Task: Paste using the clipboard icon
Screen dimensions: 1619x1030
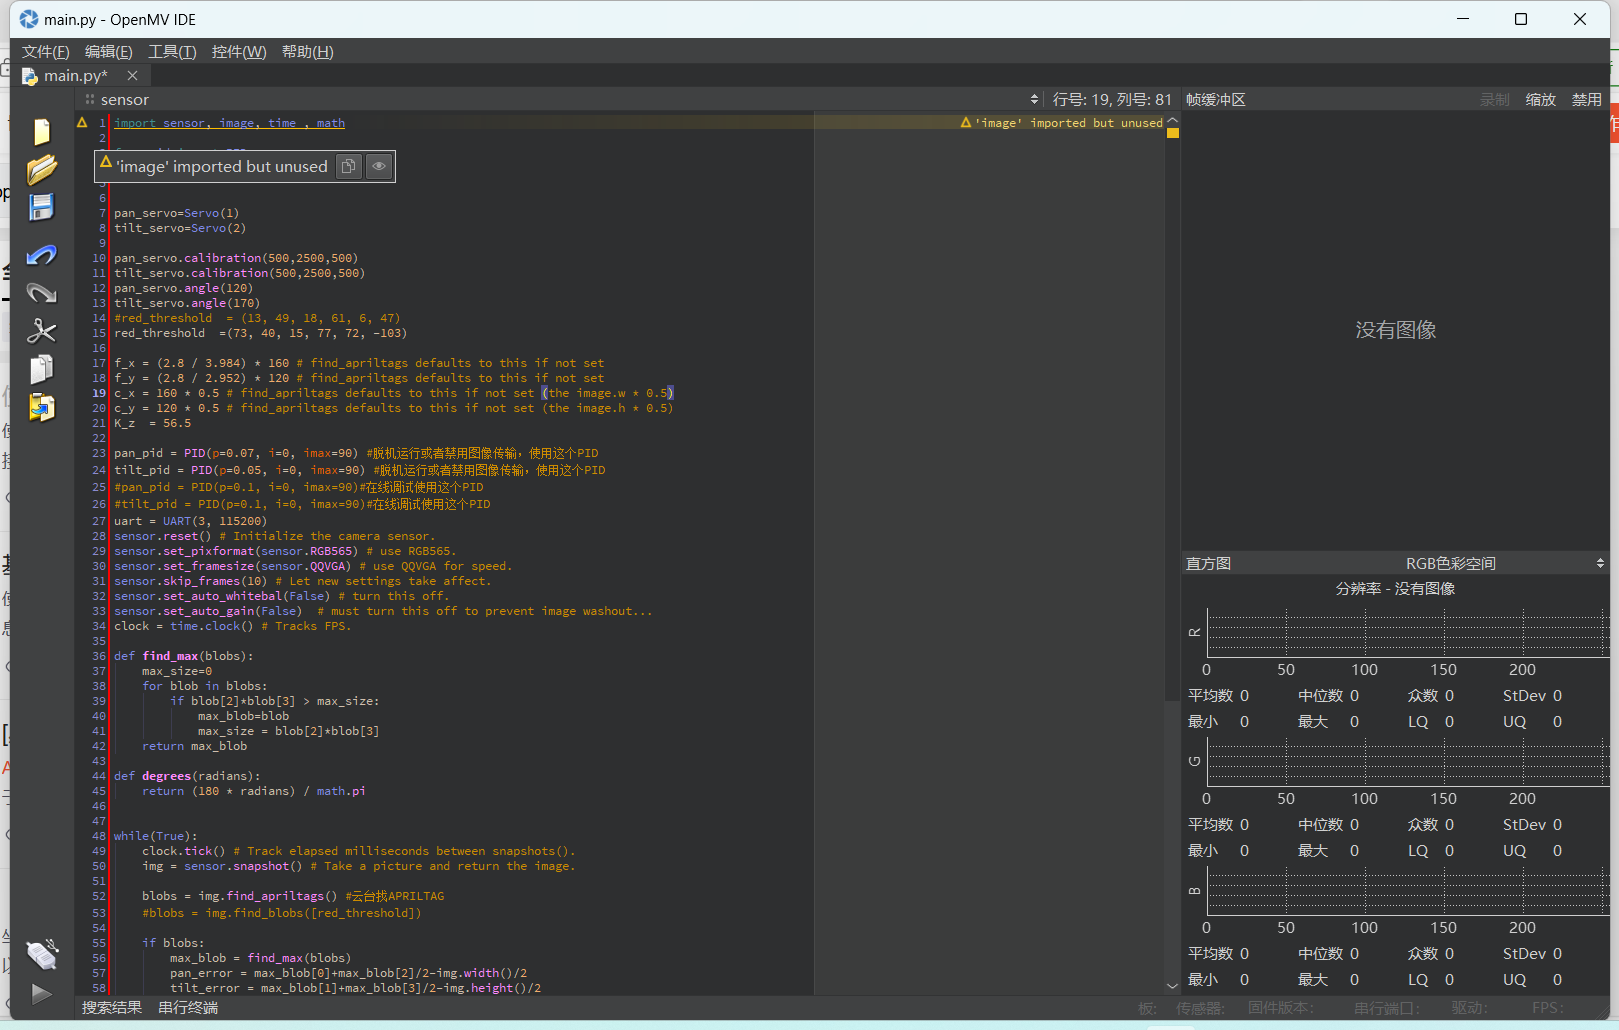Action: point(41,407)
